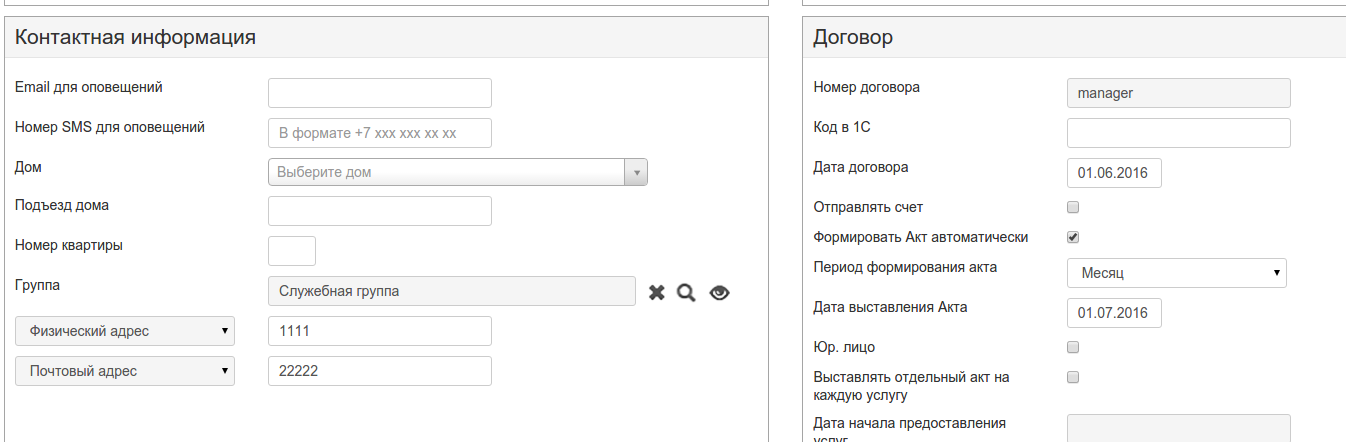Enable the Отправлять счет checkbox
Screen dimensions: 1346x442
[x=1073, y=207]
